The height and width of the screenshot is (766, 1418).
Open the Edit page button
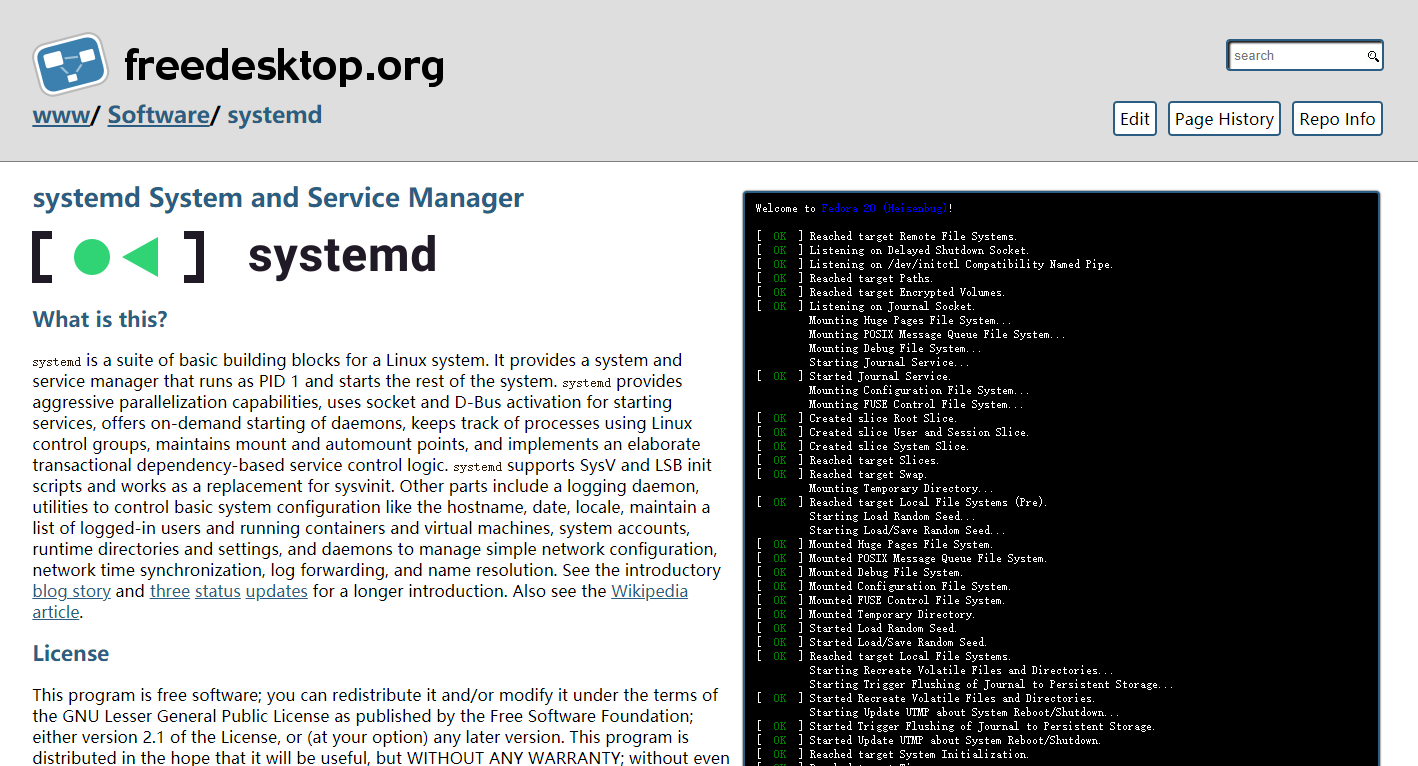pyautogui.click(x=1134, y=118)
